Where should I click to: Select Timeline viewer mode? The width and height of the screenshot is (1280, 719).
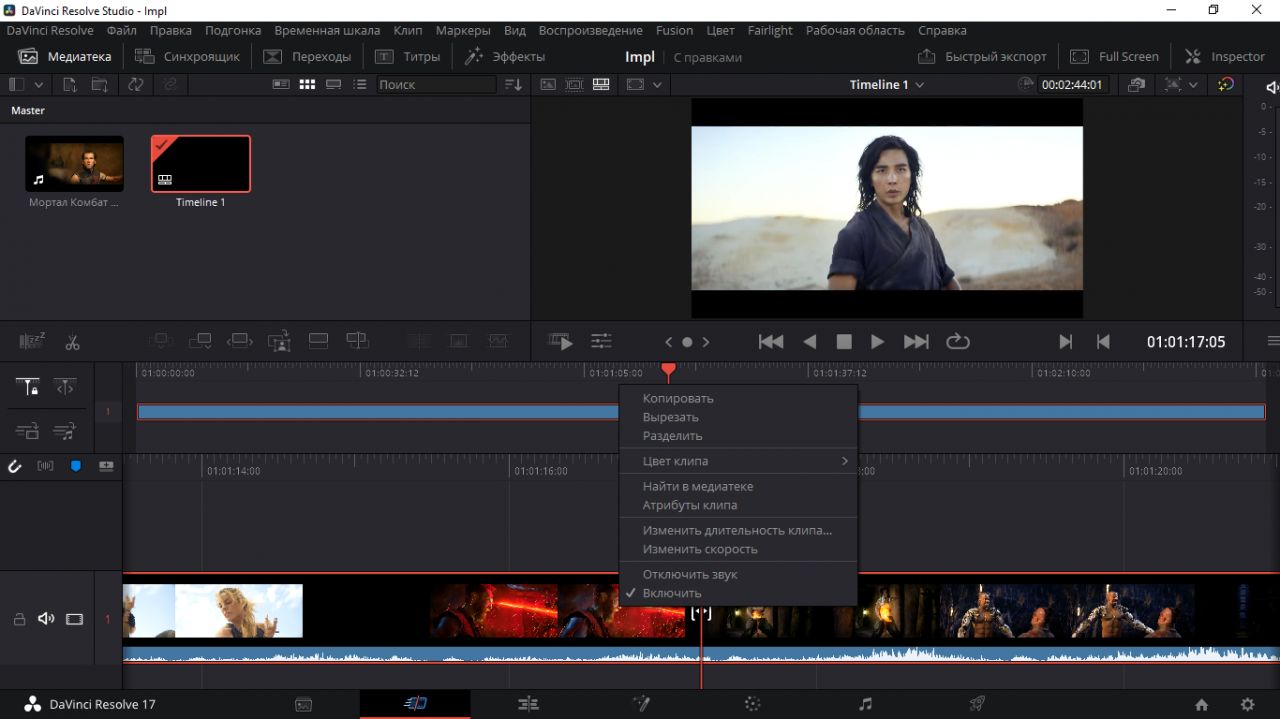click(x=601, y=85)
